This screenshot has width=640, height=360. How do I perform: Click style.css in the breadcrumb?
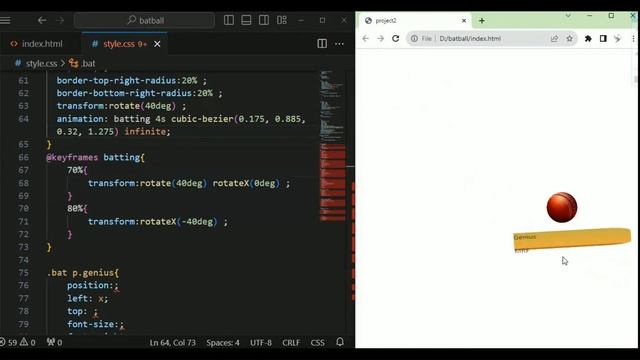tap(41, 64)
